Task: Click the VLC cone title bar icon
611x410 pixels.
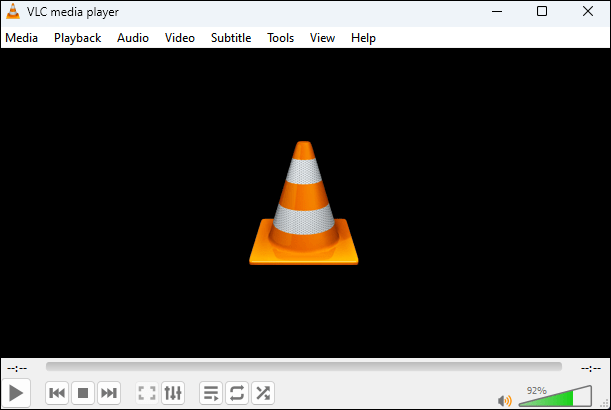Action: (13, 11)
